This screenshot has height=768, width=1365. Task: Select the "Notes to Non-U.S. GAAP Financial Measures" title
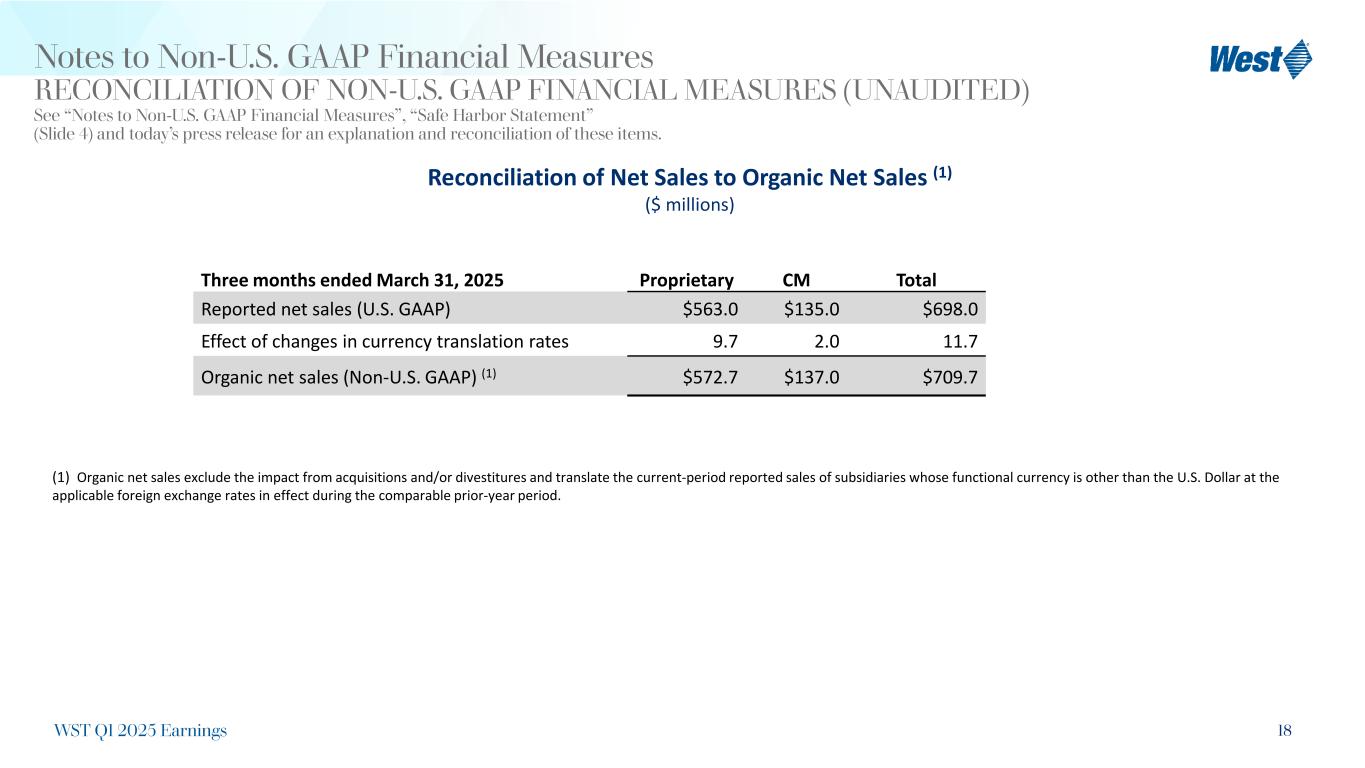coord(344,56)
